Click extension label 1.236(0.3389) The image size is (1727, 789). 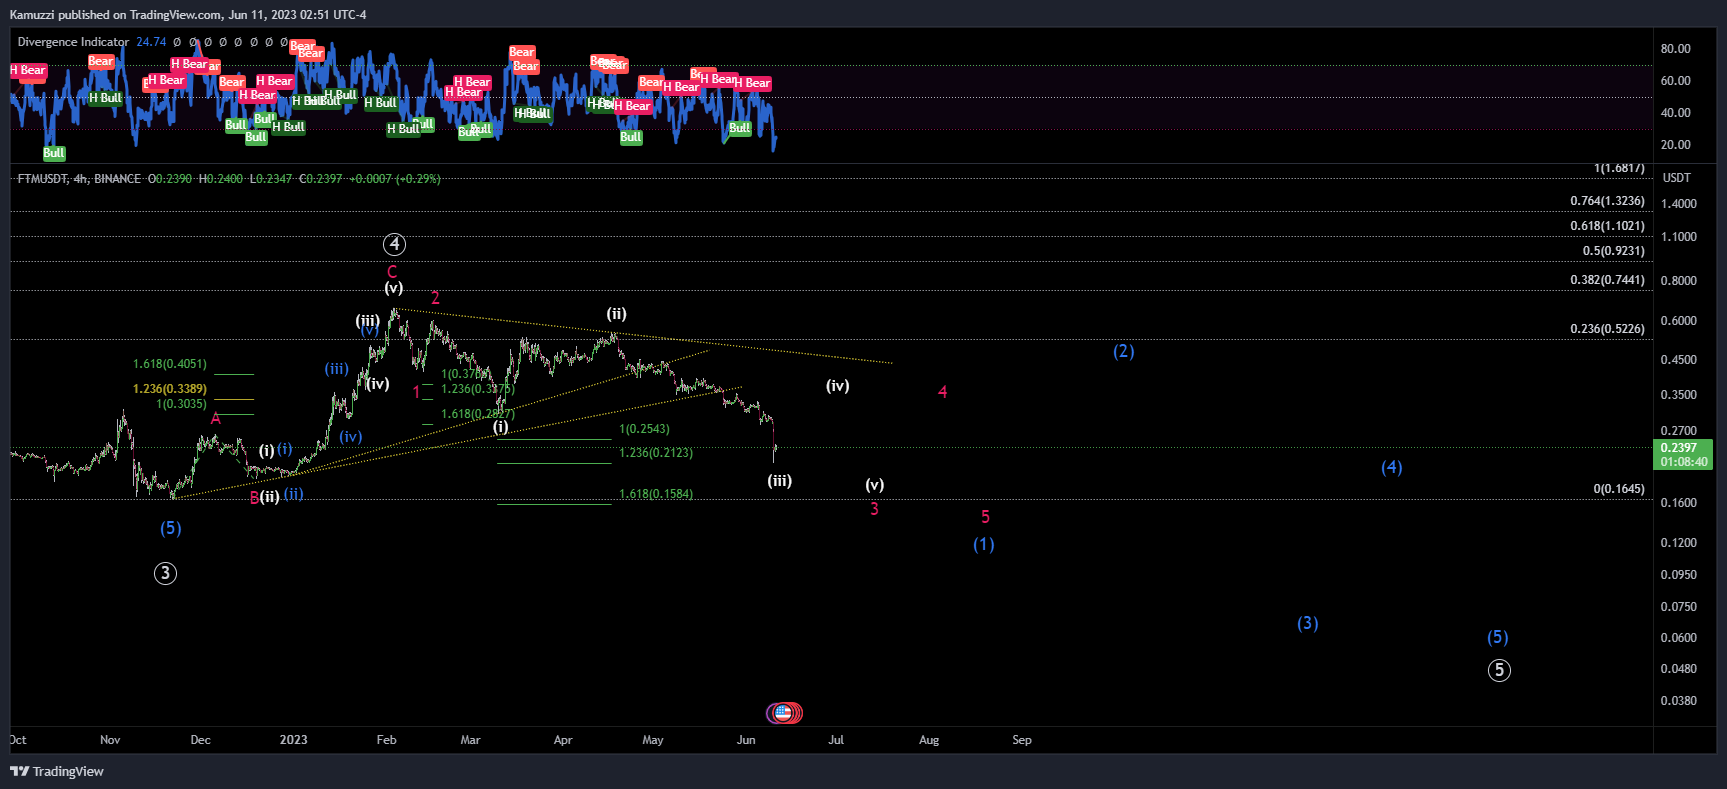tap(170, 389)
